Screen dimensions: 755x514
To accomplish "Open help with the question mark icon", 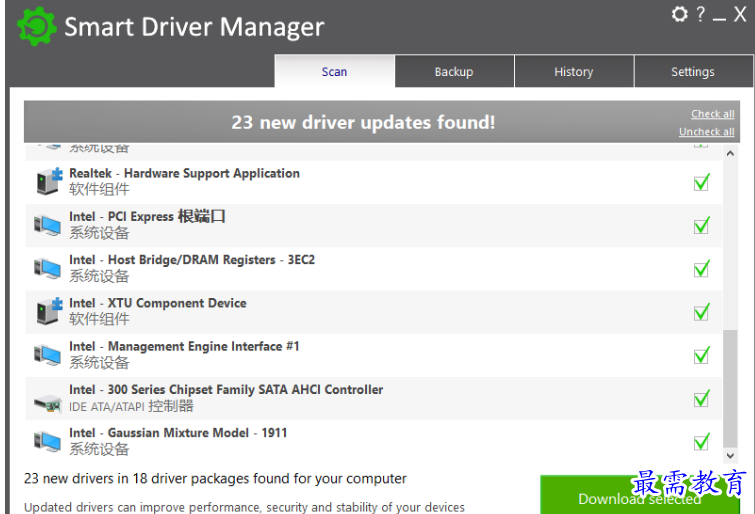I will [701, 13].
